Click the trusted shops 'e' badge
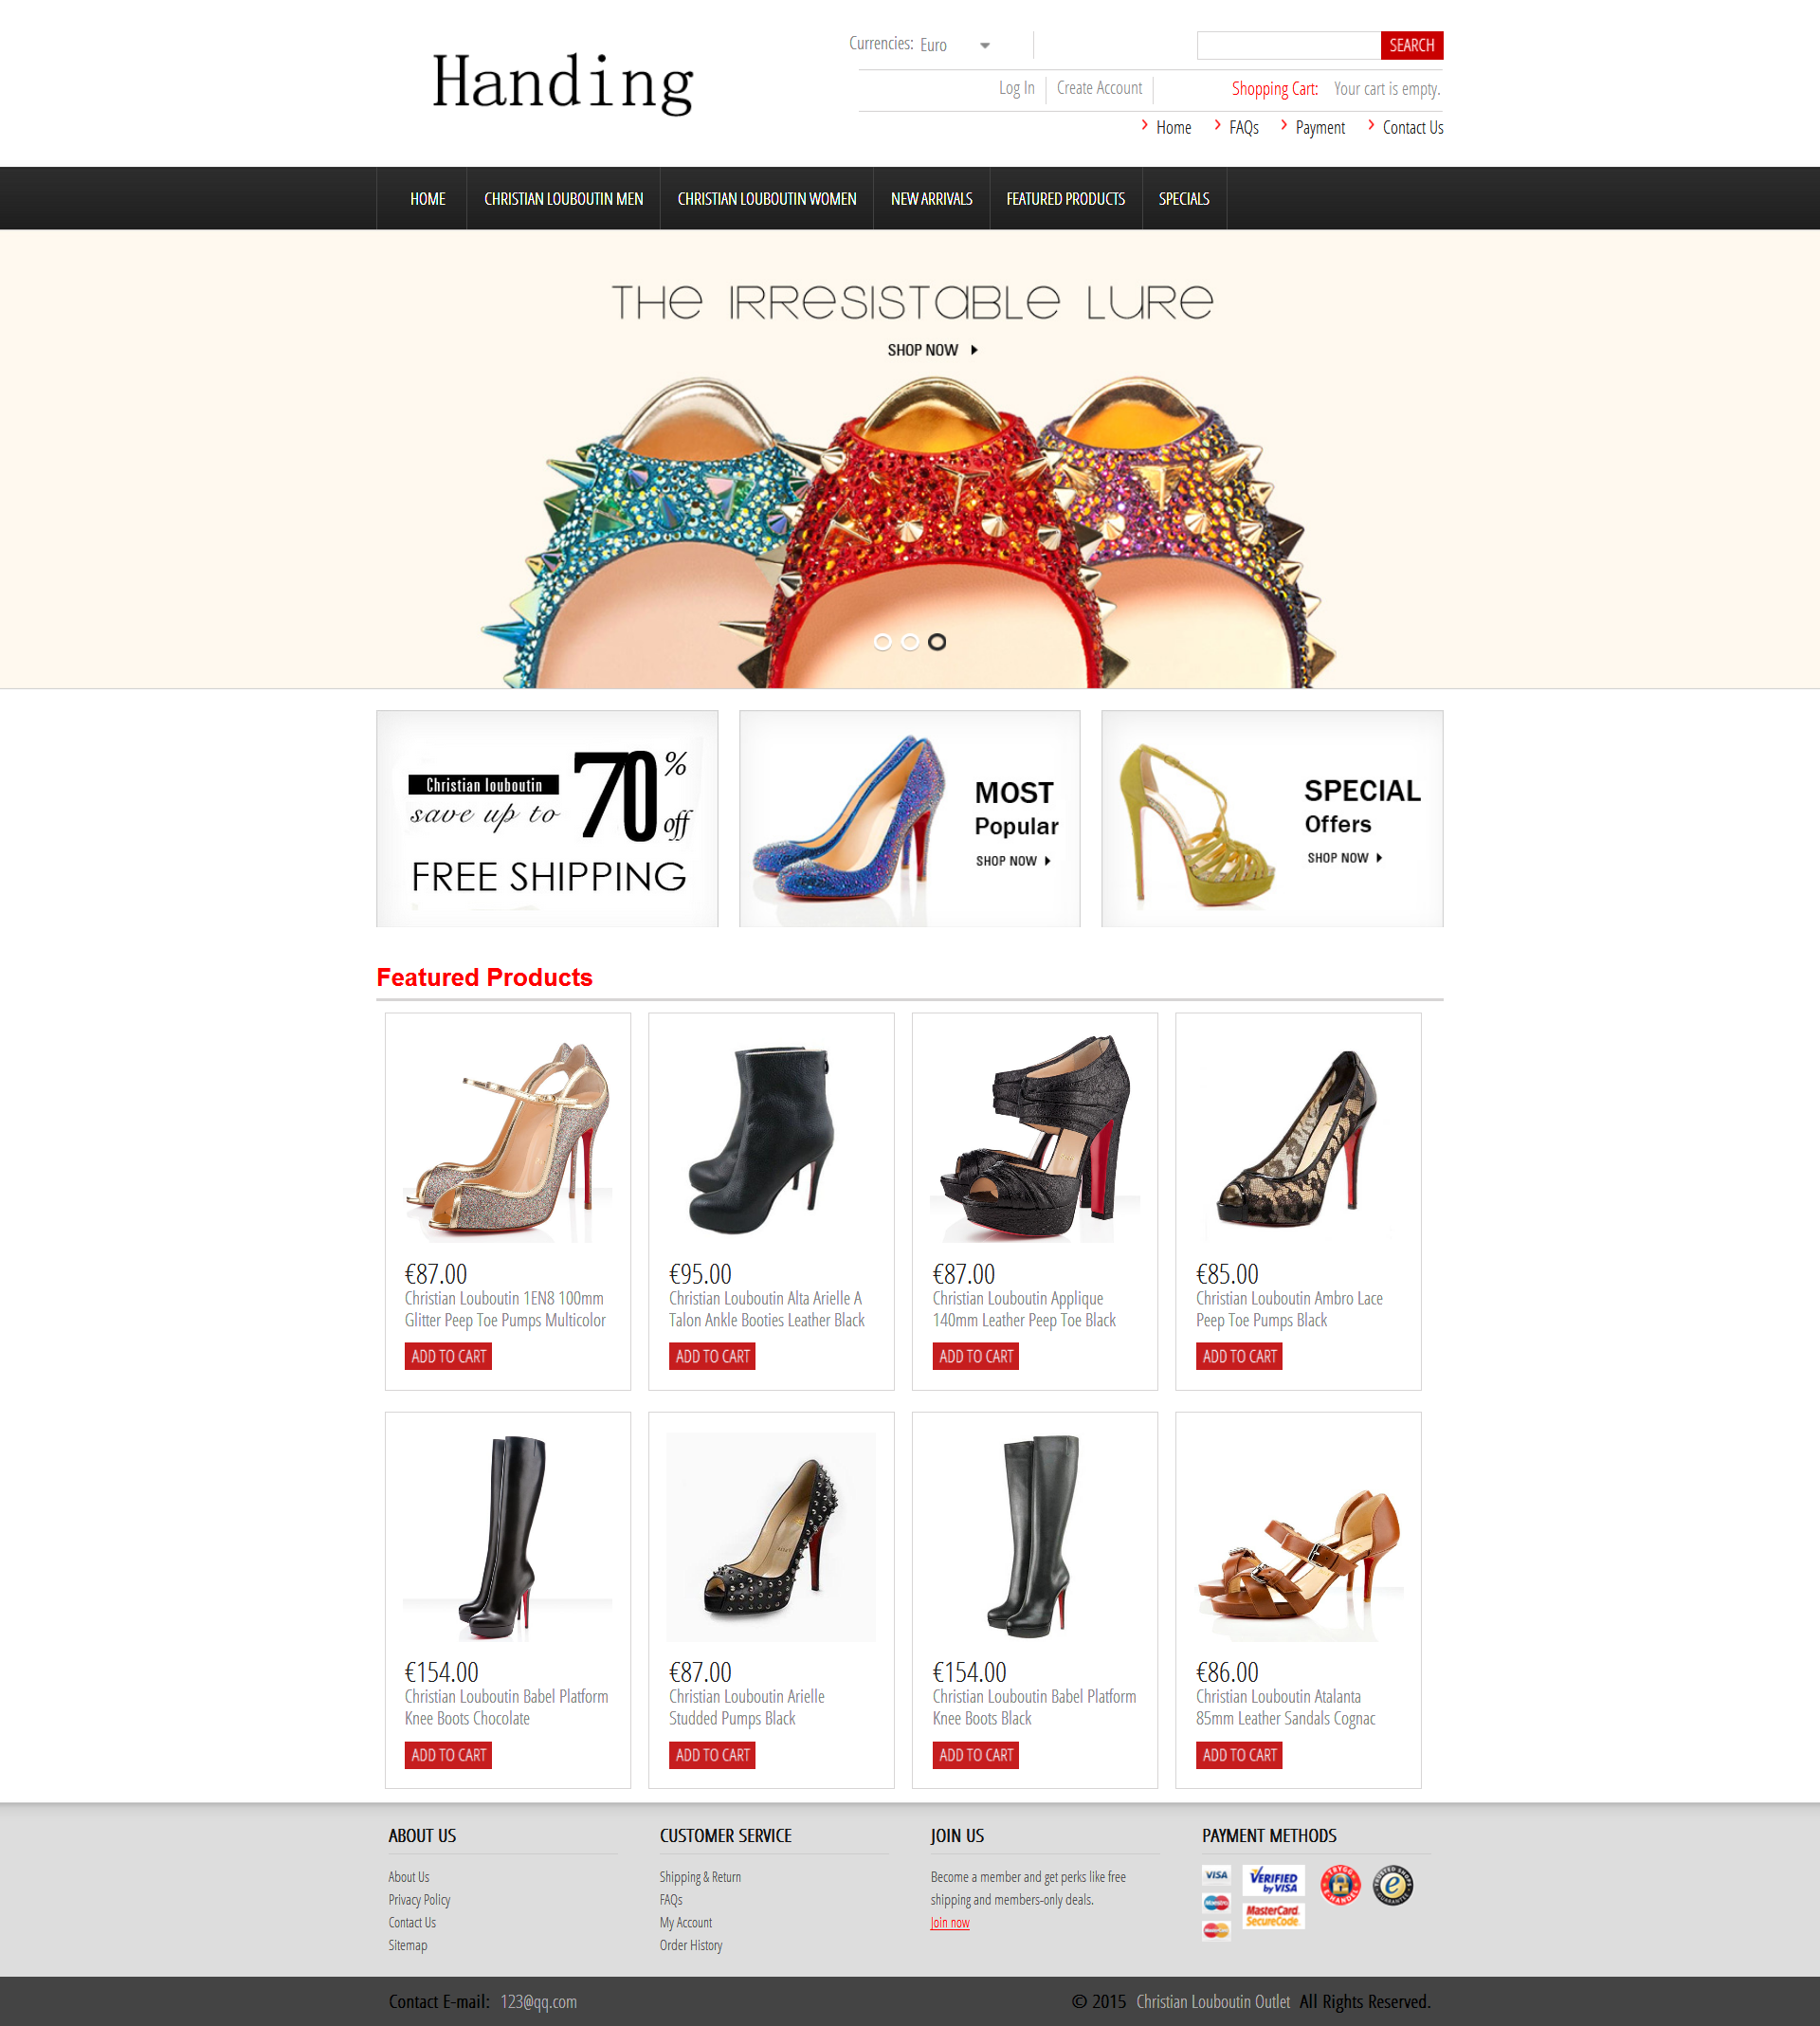 [x=1392, y=1885]
